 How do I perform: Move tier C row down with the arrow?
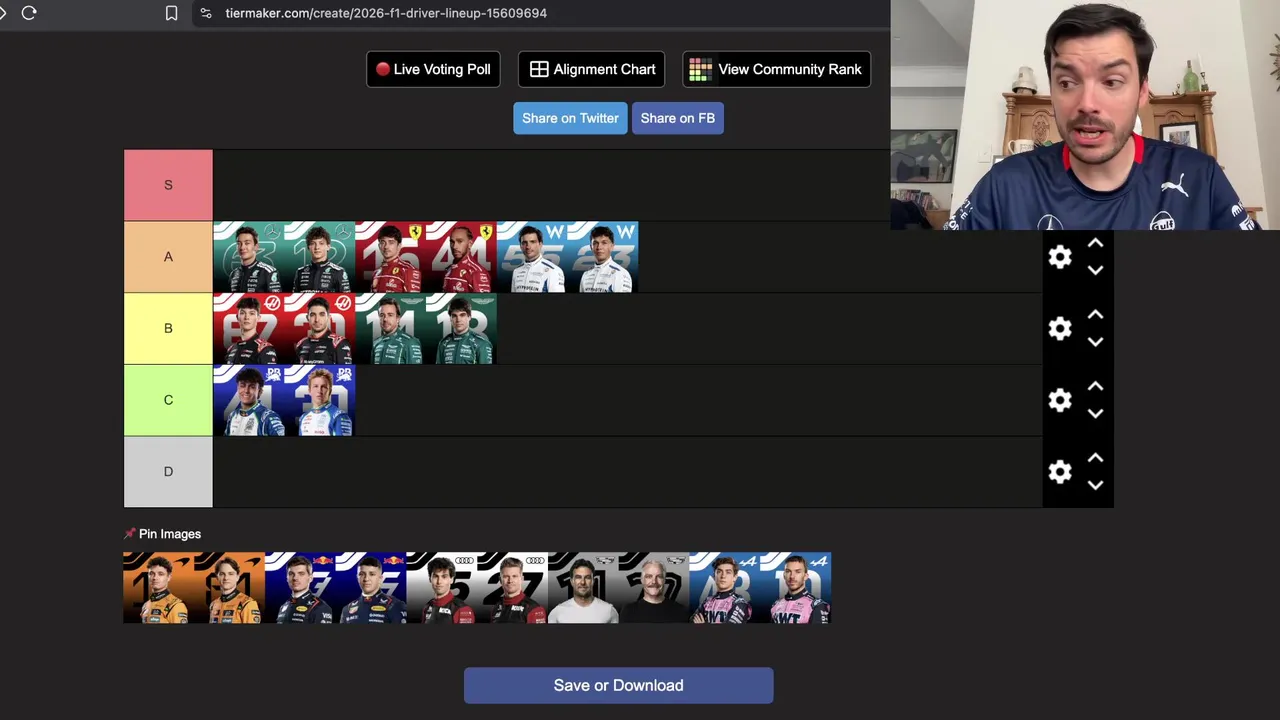1095,413
